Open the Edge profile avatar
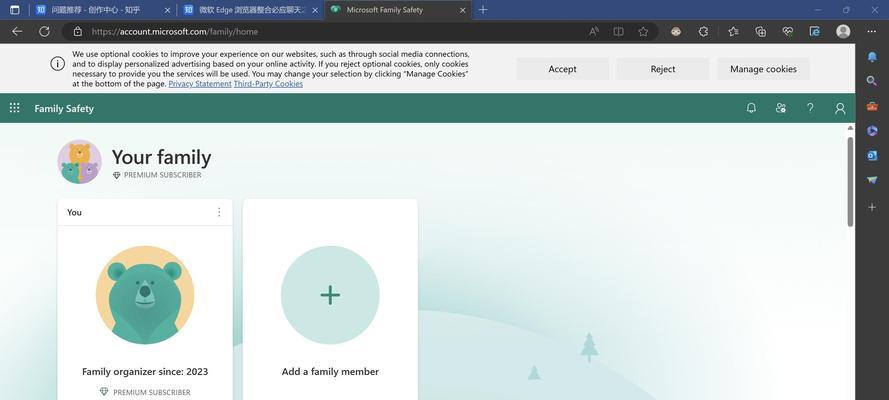The height and width of the screenshot is (400, 889). [843, 32]
